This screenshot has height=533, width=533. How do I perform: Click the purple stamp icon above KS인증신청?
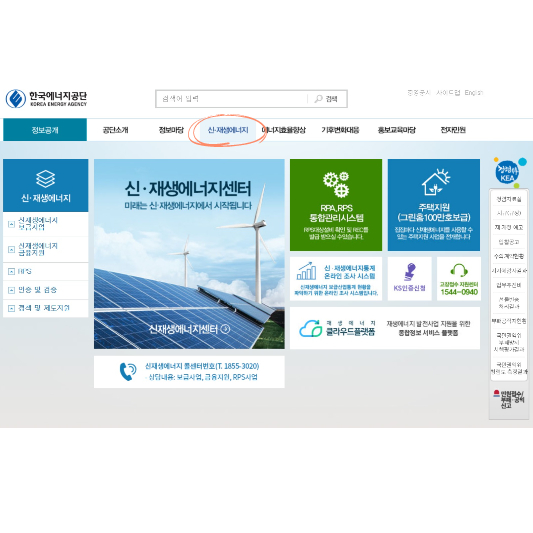tap(410, 272)
